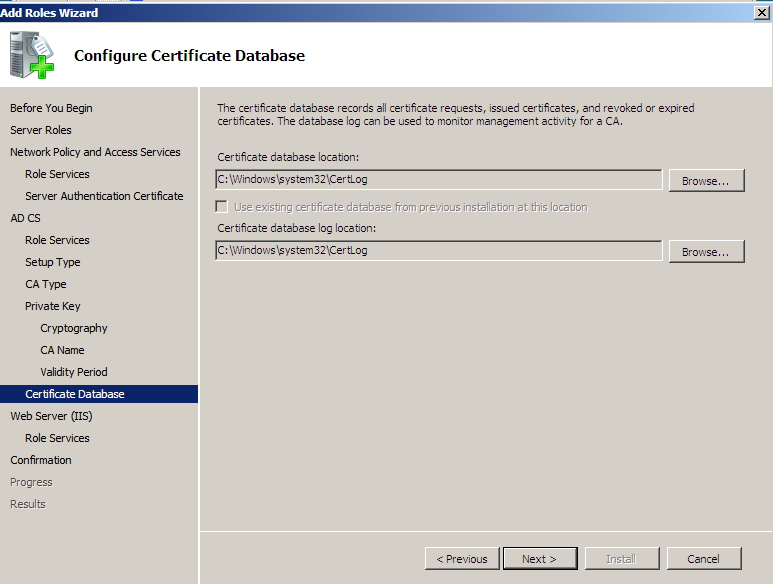Open Network Policy and Access Services step

[95, 152]
